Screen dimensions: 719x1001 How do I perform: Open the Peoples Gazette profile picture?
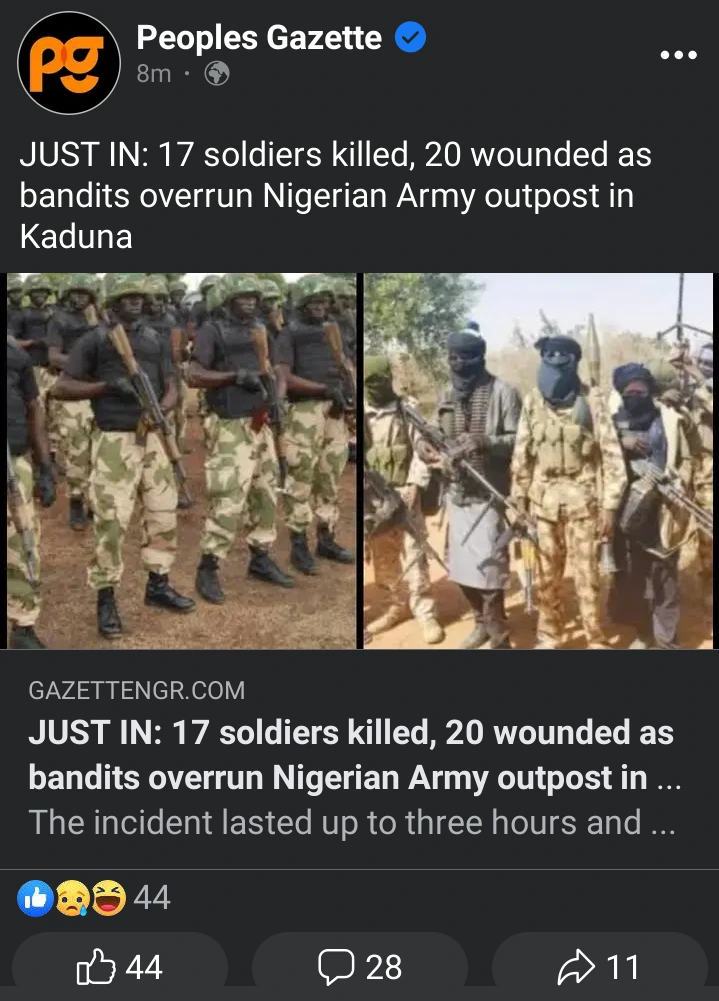69,63
